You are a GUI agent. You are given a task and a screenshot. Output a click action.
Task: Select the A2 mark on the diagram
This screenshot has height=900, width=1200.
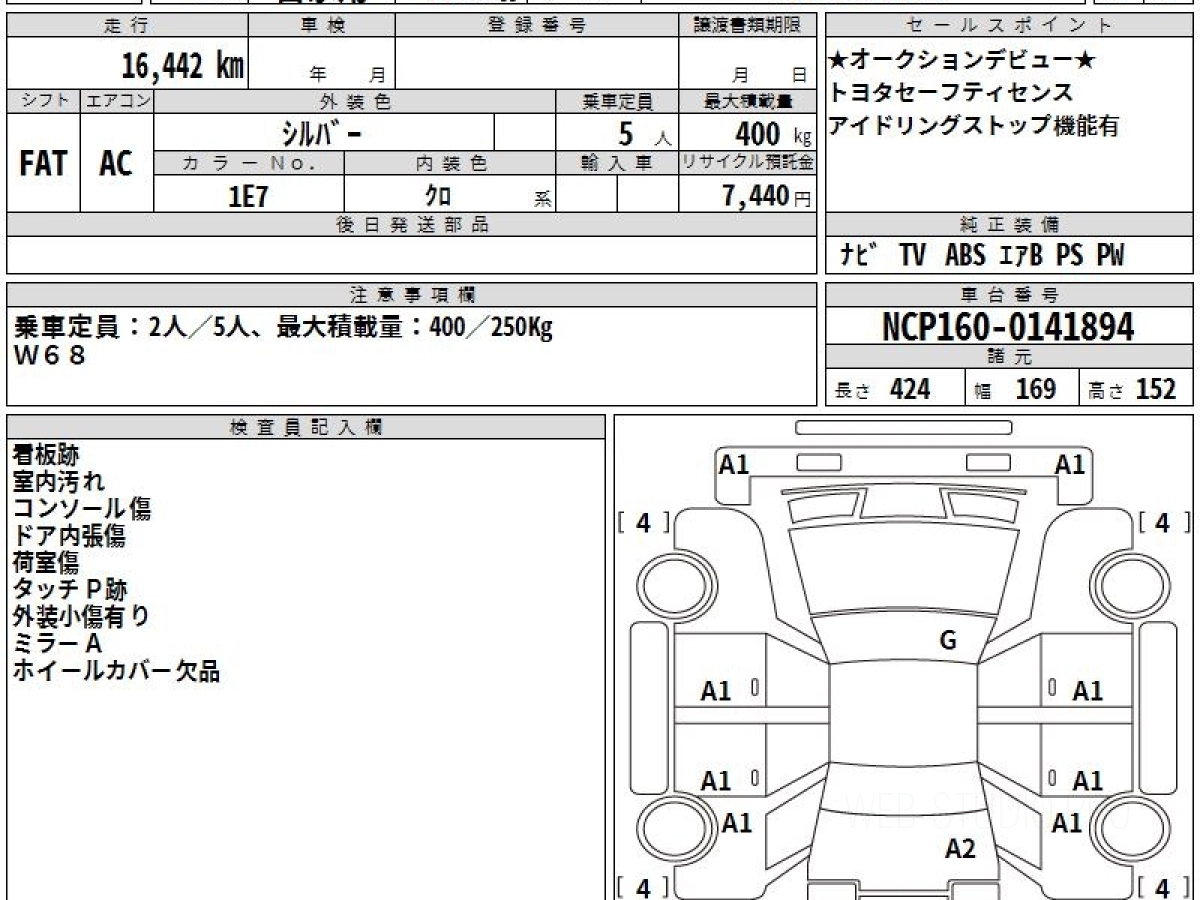coord(960,849)
